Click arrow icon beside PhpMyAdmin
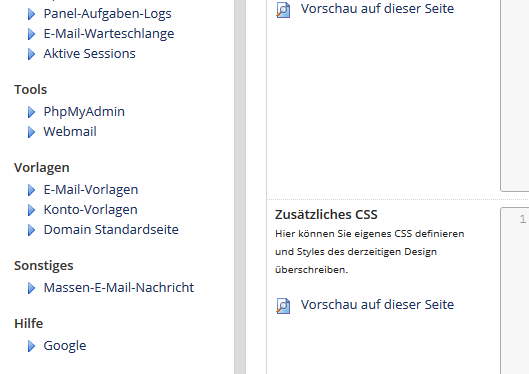Image resolution: width=529 pixels, height=374 pixels. (x=31, y=112)
